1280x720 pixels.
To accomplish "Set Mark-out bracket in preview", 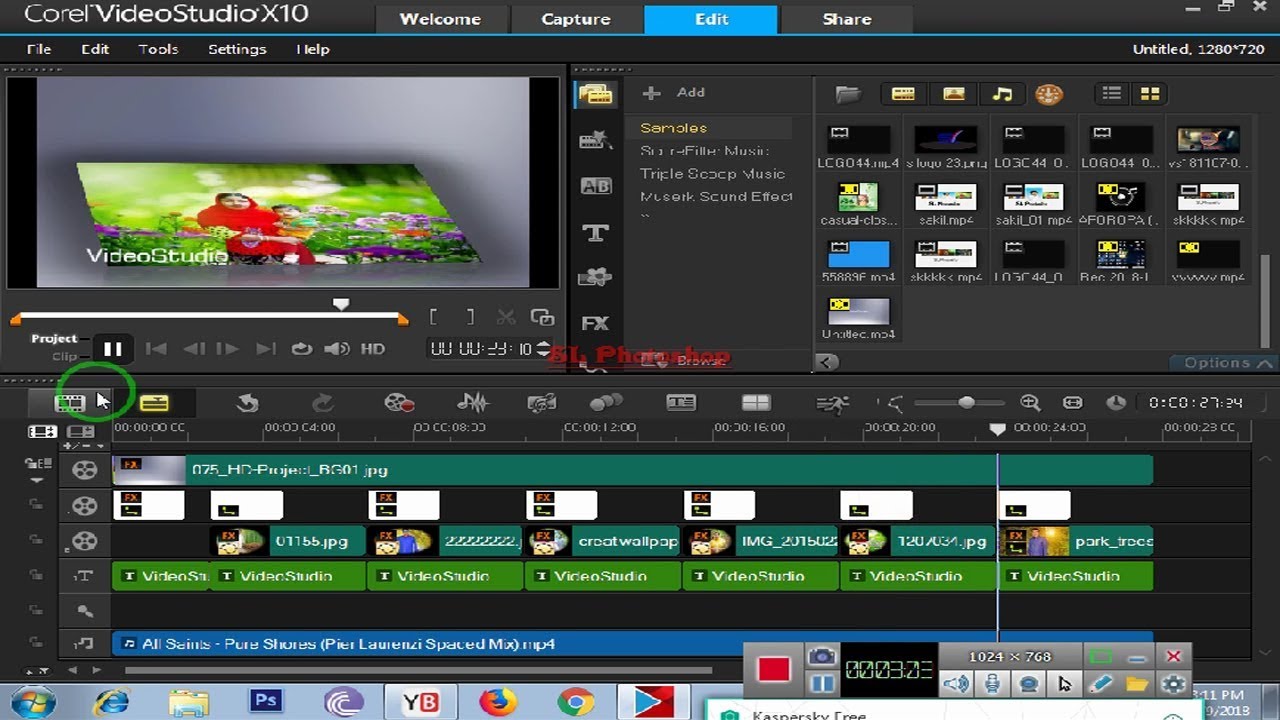I will [x=470, y=318].
